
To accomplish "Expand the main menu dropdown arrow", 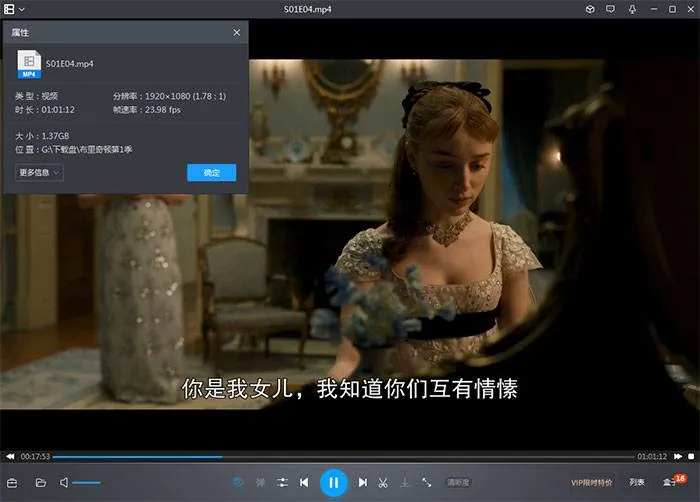I will (22, 9).
